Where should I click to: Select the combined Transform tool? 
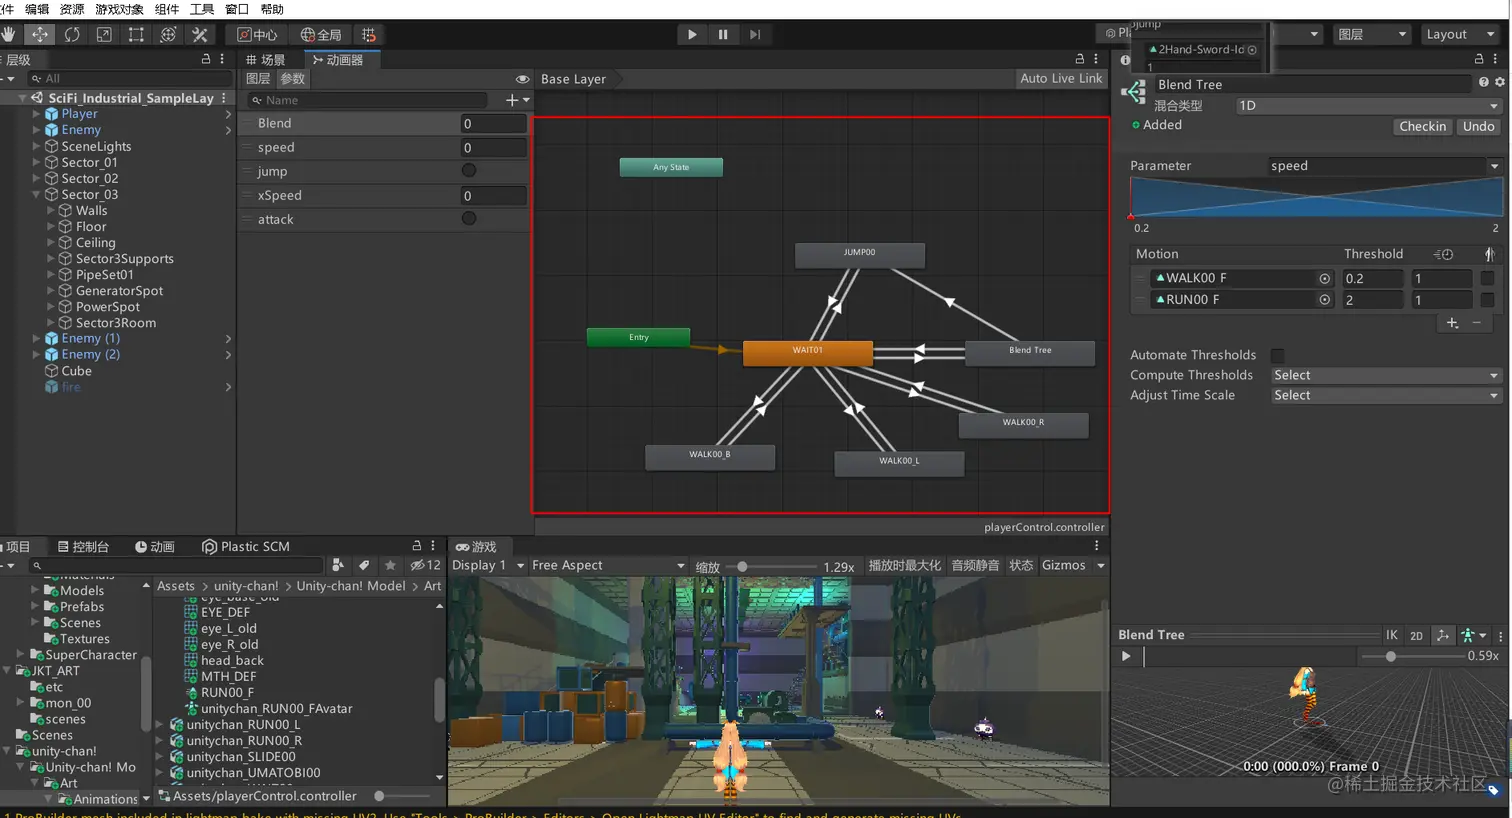pos(168,34)
